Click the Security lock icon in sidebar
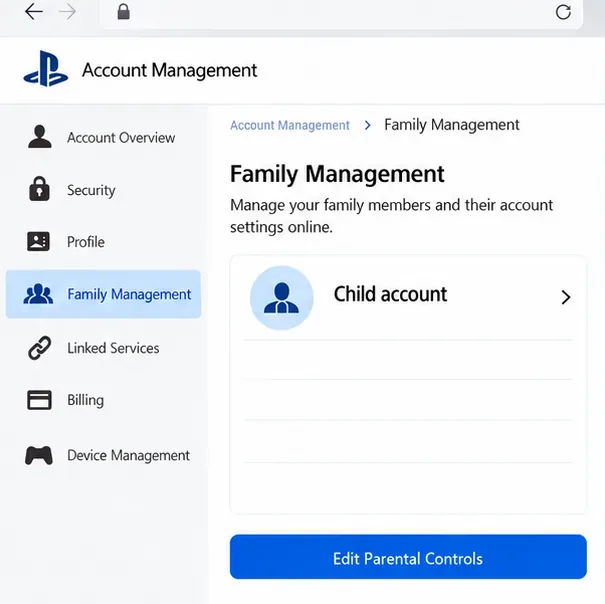Viewport: 605px width, 604px height. coord(39,189)
